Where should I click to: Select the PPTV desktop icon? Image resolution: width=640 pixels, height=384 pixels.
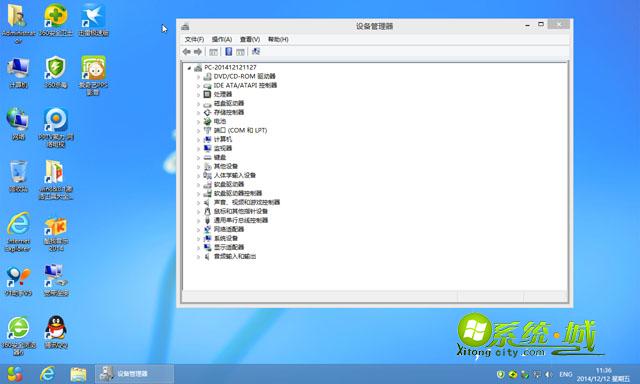pos(56,120)
